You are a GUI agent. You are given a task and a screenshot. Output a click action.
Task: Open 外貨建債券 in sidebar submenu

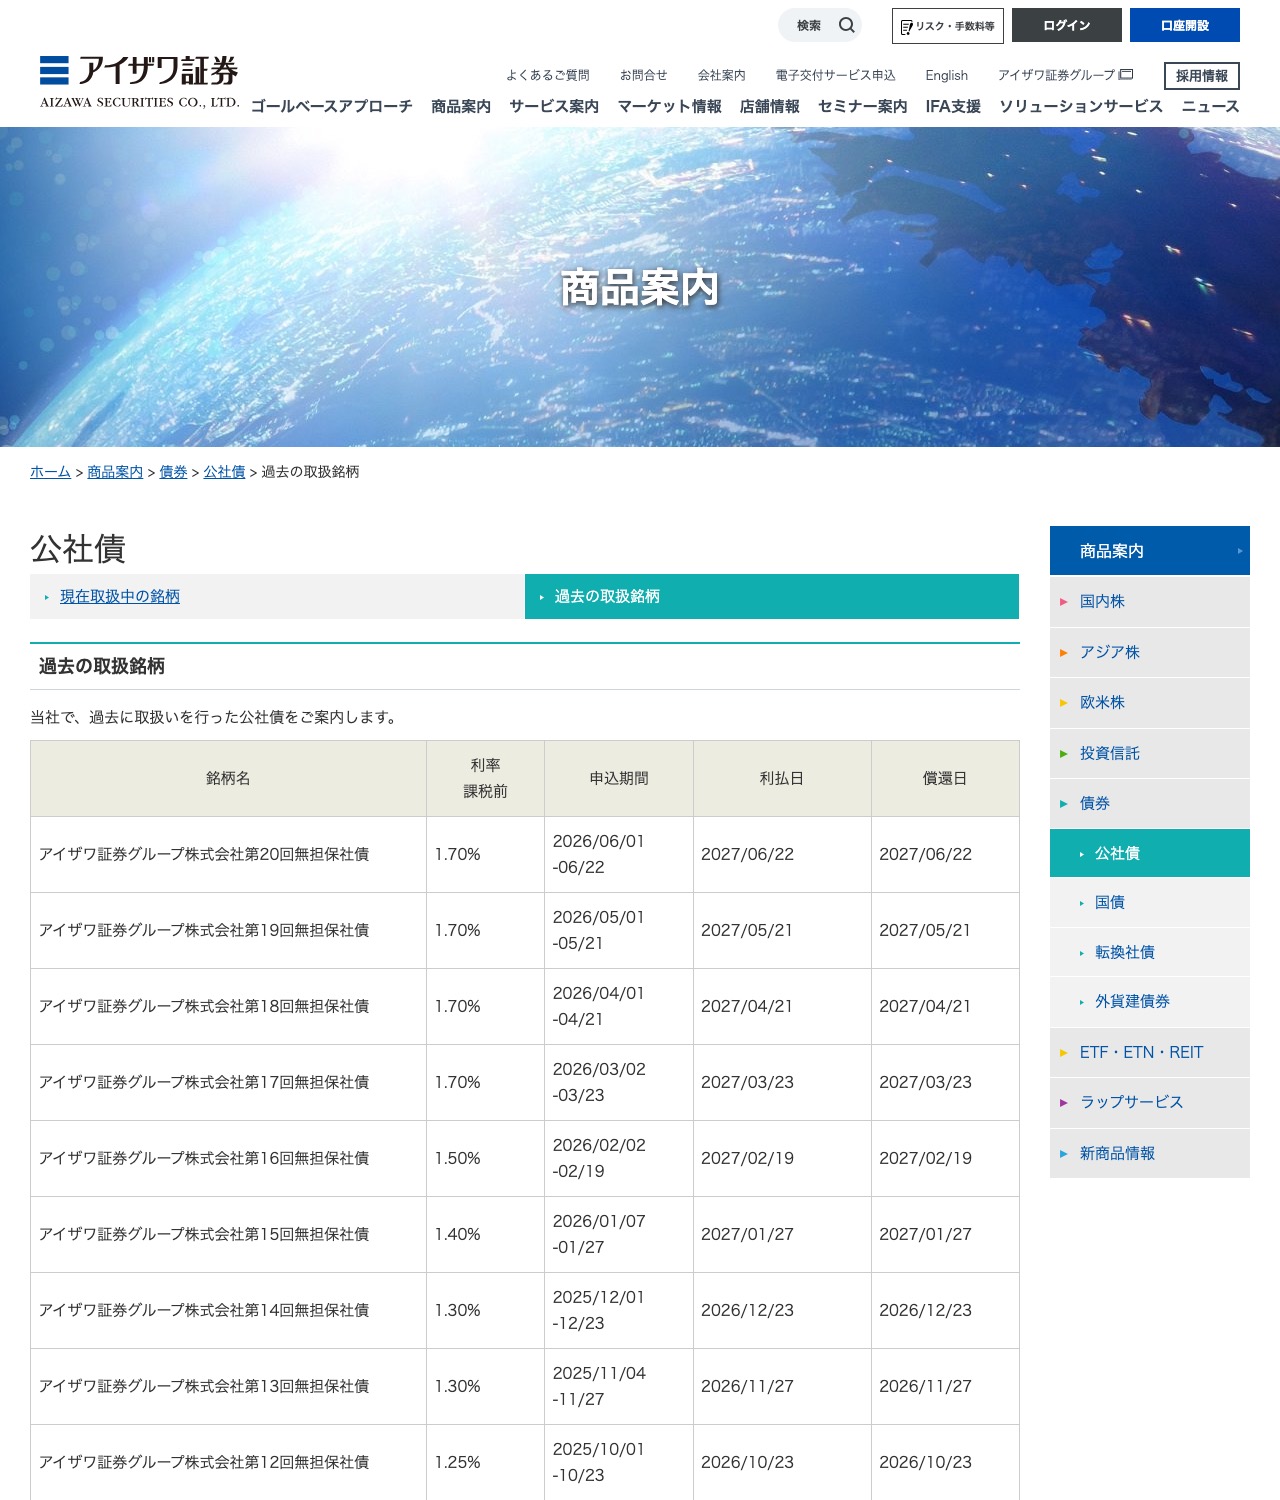pyautogui.click(x=1150, y=1001)
